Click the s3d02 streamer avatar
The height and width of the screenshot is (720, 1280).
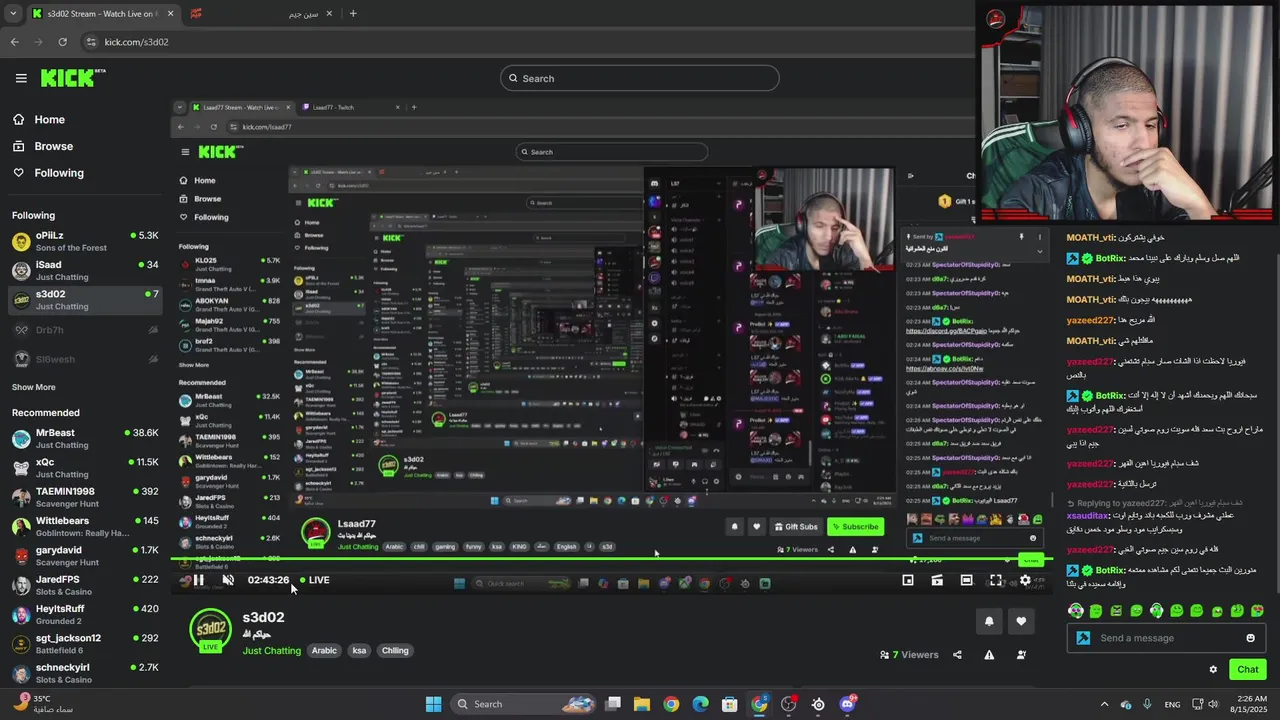210,630
